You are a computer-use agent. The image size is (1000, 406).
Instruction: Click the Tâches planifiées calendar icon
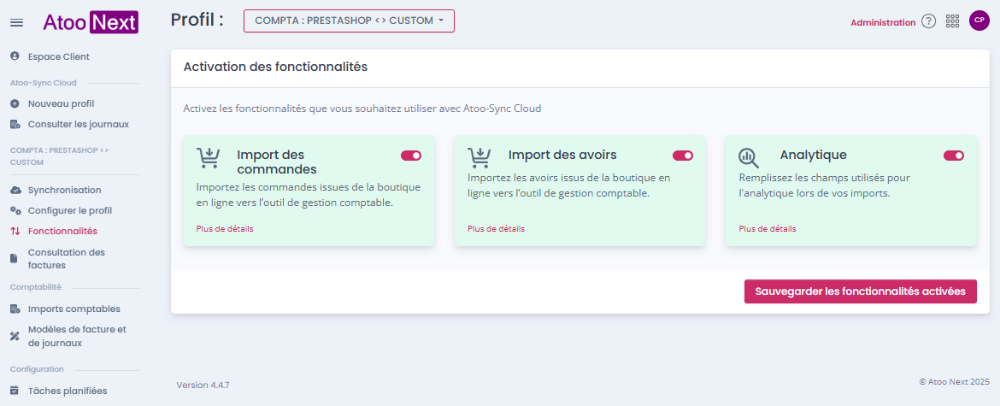pyautogui.click(x=15, y=391)
